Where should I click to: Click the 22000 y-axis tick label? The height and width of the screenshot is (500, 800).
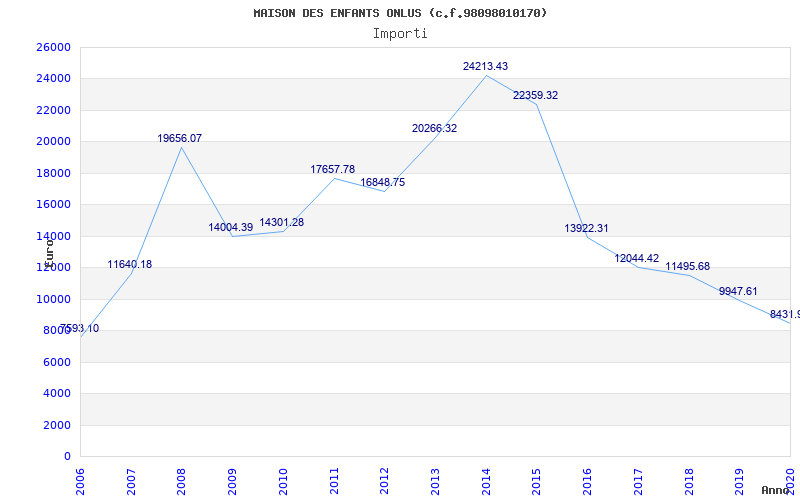(x=53, y=110)
